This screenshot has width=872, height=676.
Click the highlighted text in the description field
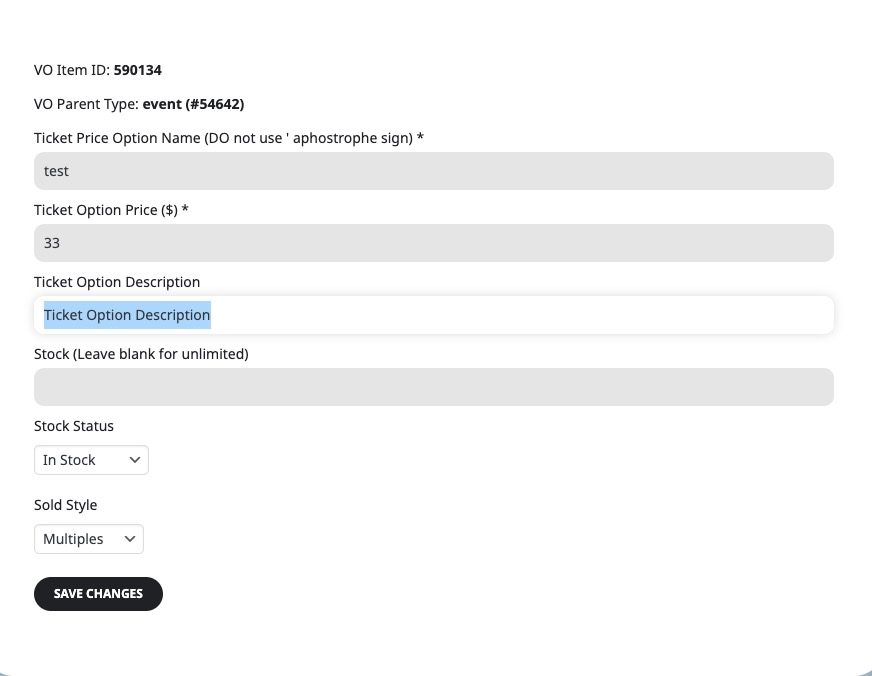point(127,315)
